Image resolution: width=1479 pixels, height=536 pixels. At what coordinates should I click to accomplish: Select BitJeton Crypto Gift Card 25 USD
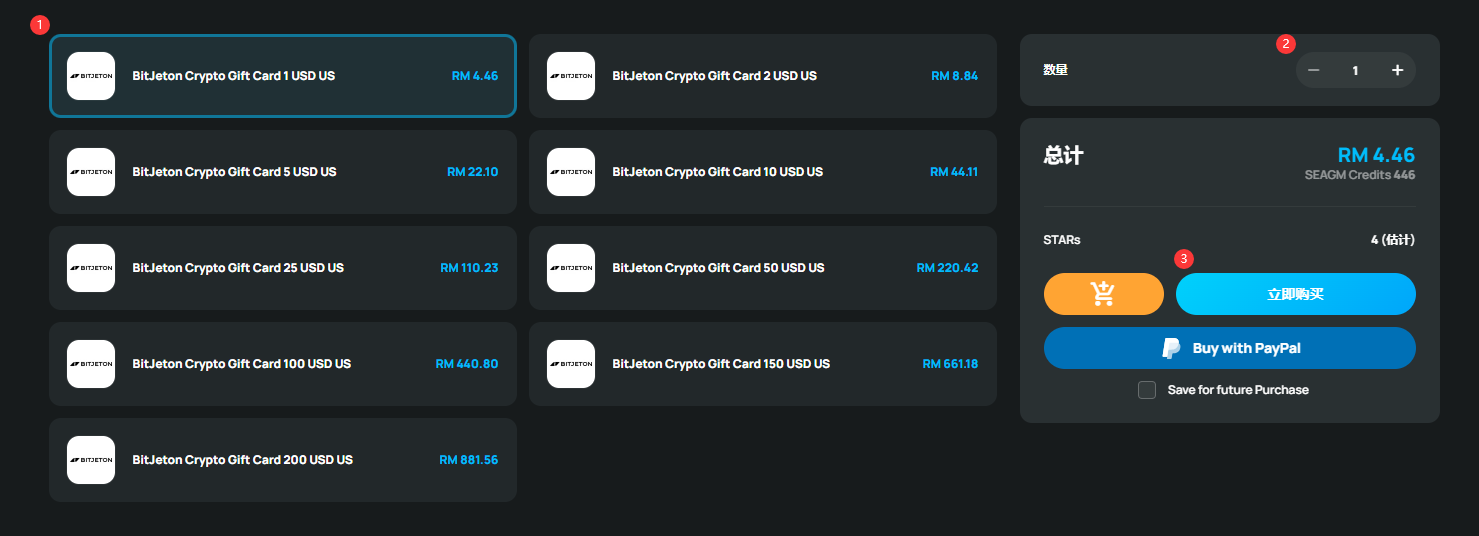tap(283, 268)
